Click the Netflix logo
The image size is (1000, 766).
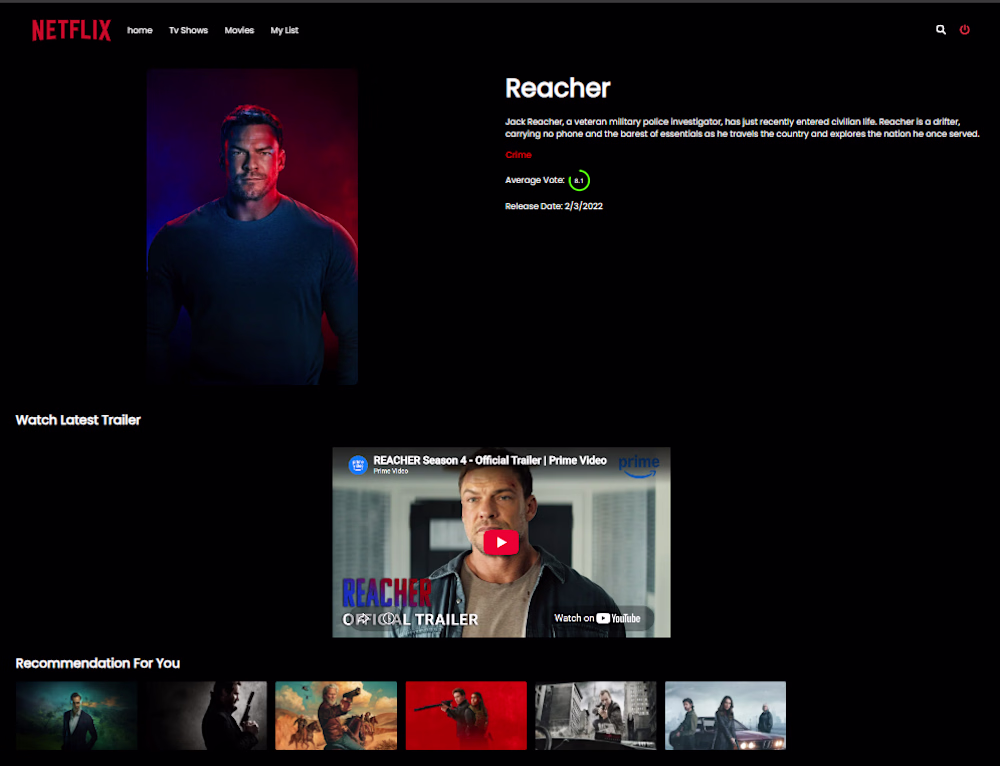point(71,30)
